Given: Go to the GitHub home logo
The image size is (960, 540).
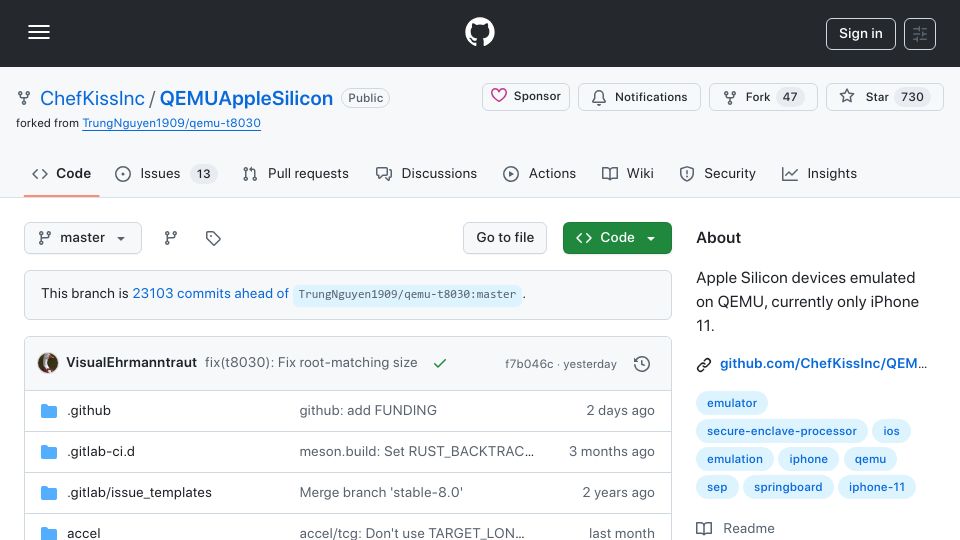Looking at the screenshot, I should click(479, 32).
